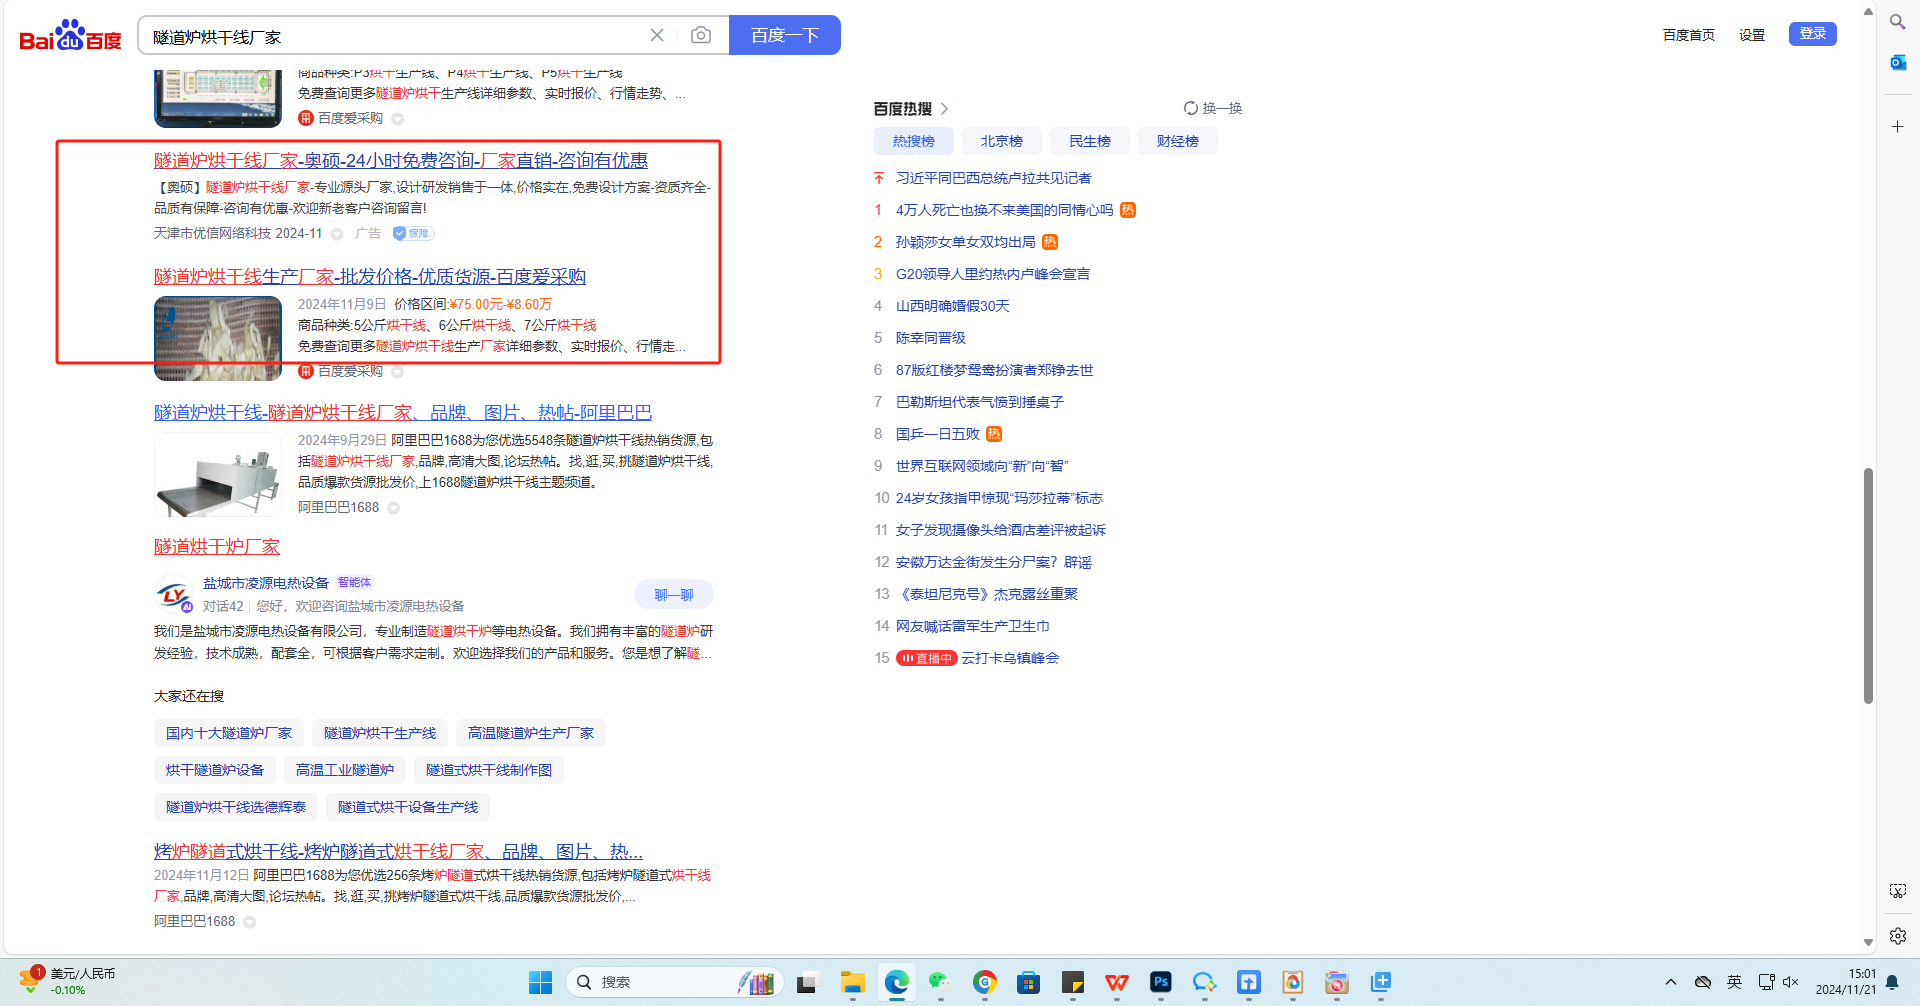Click the camera image-search icon
The width and height of the screenshot is (1920, 1006).
pos(701,36)
